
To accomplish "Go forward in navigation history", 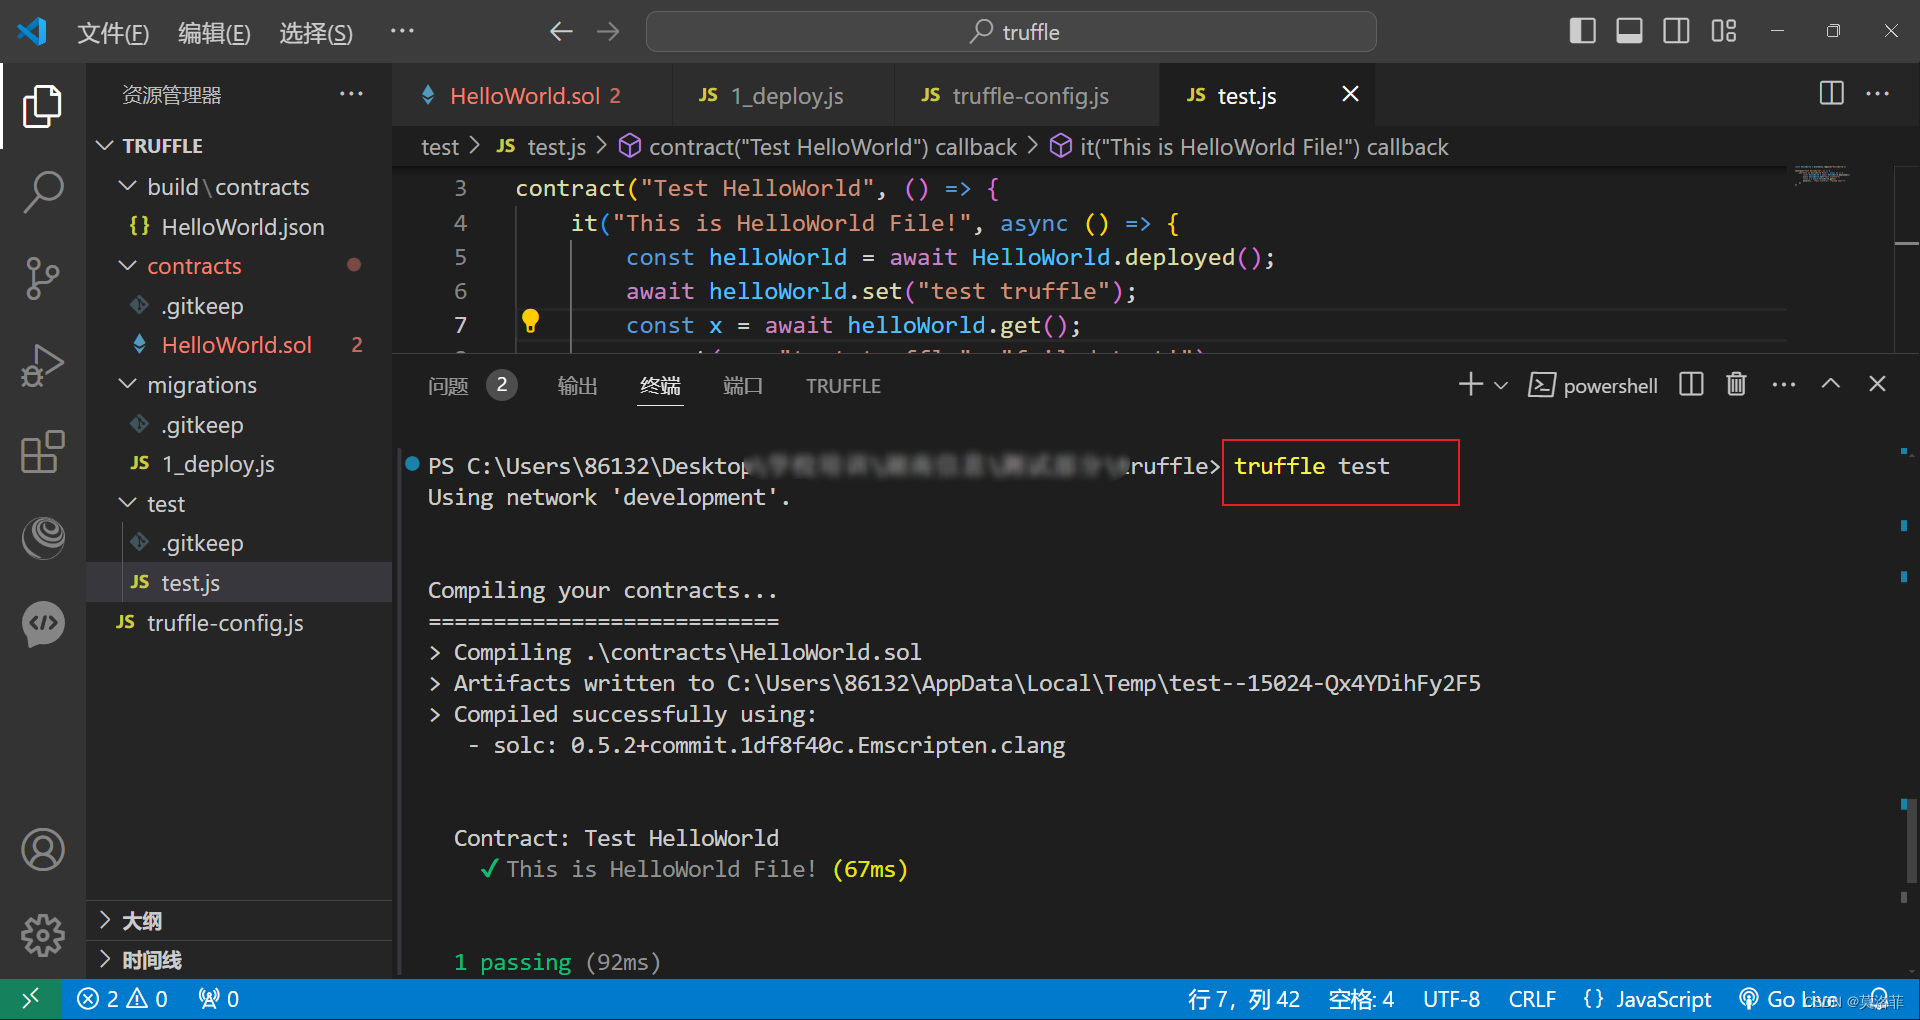I will (608, 32).
